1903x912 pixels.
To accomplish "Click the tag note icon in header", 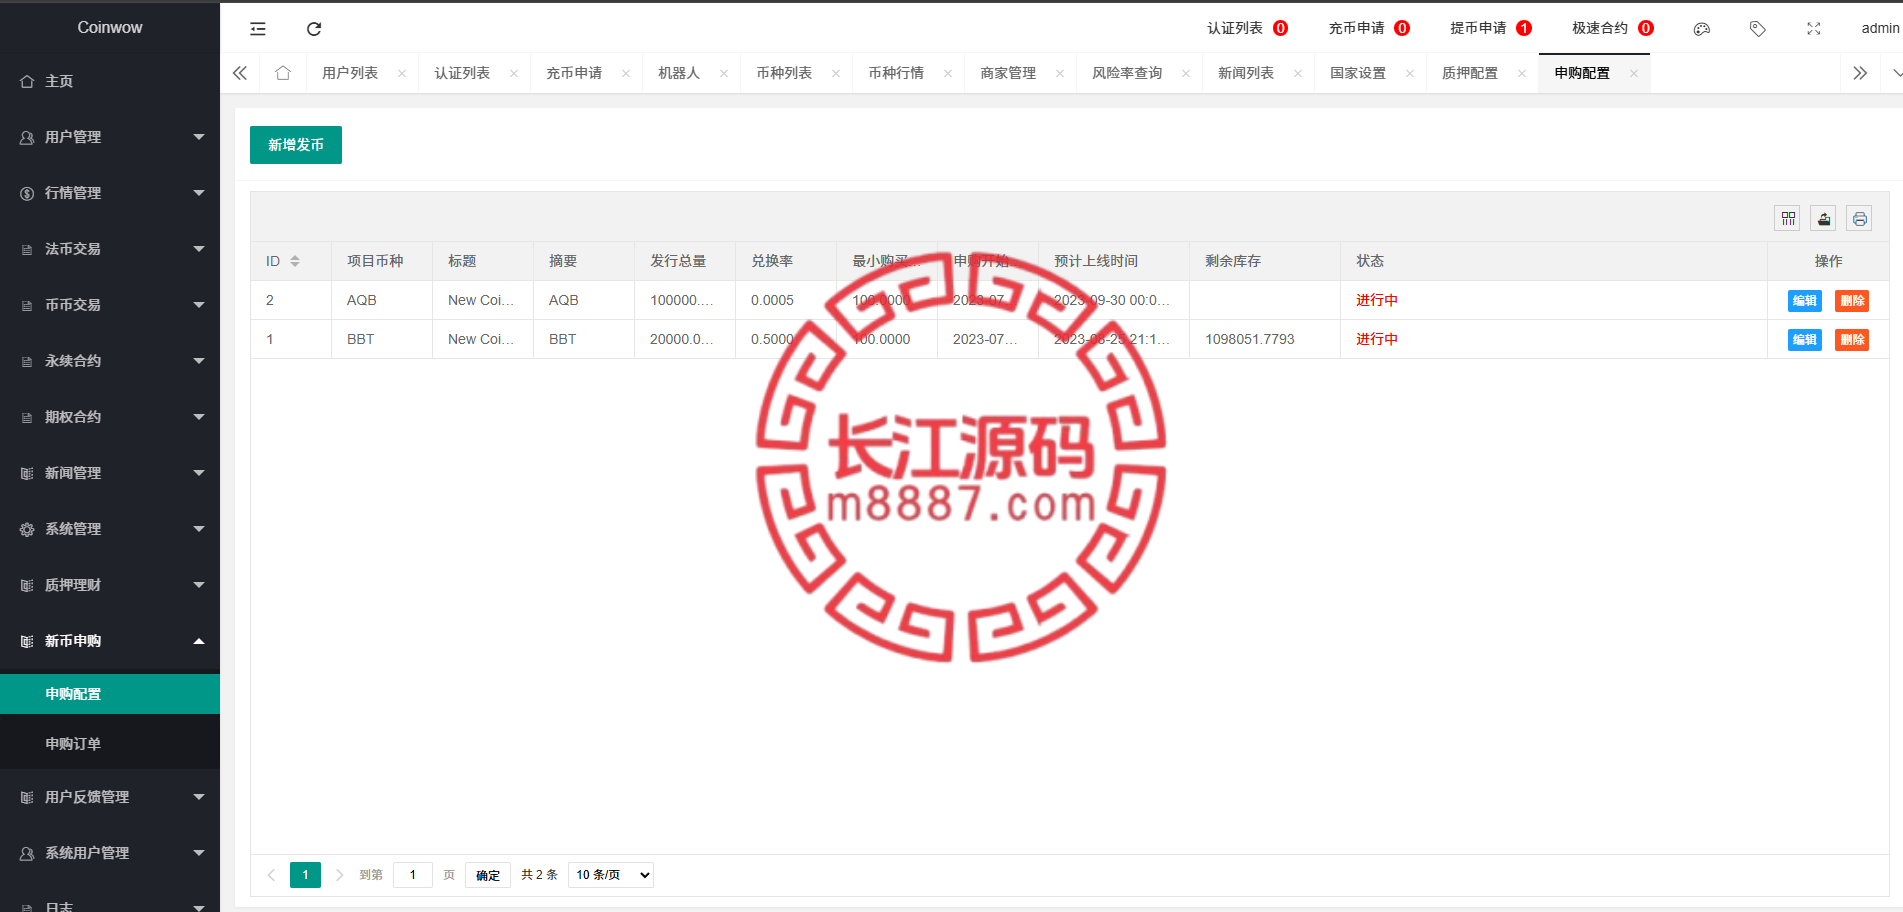I will [x=1758, y=29].
